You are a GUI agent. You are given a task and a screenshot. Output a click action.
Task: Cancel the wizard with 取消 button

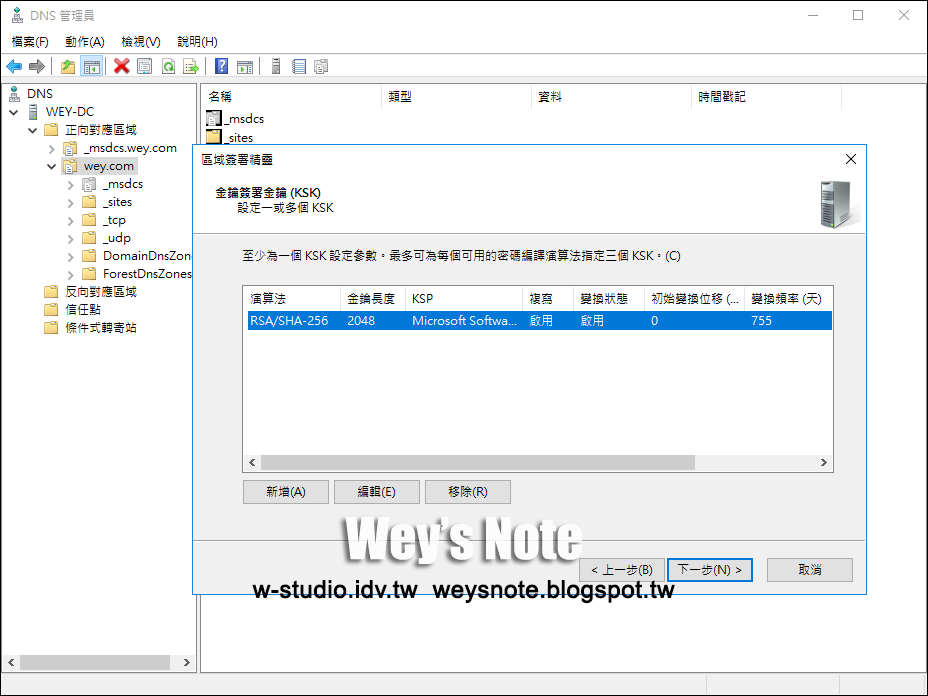pos(810,570)
